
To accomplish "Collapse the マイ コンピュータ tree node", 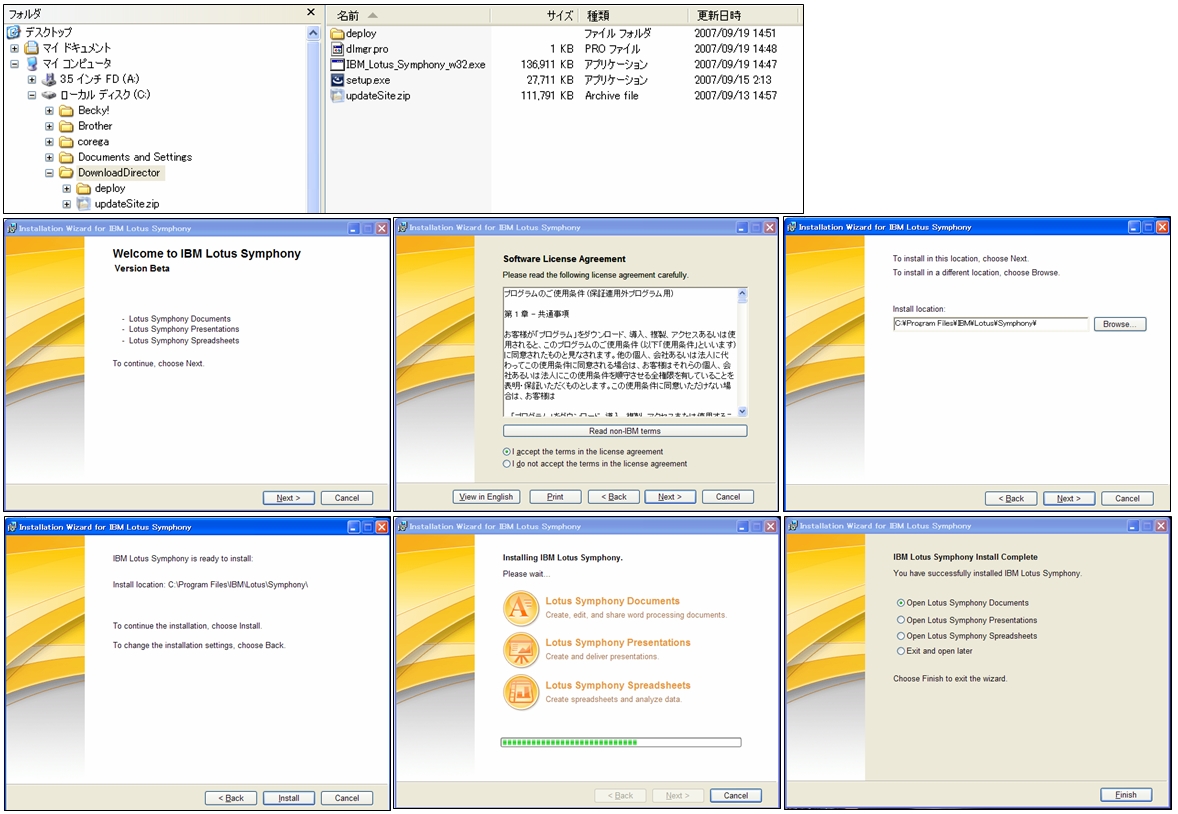I will (x=14, y=64).
